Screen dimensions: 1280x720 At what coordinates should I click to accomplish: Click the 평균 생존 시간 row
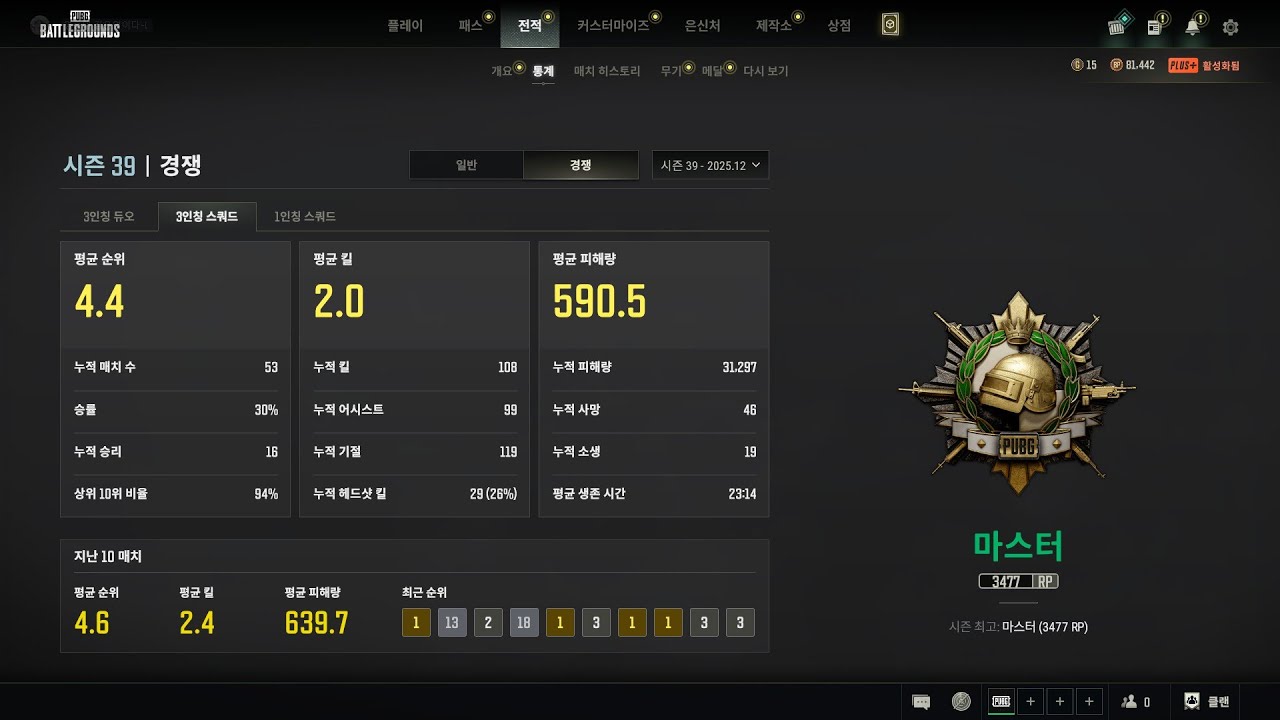click(654, 494)
